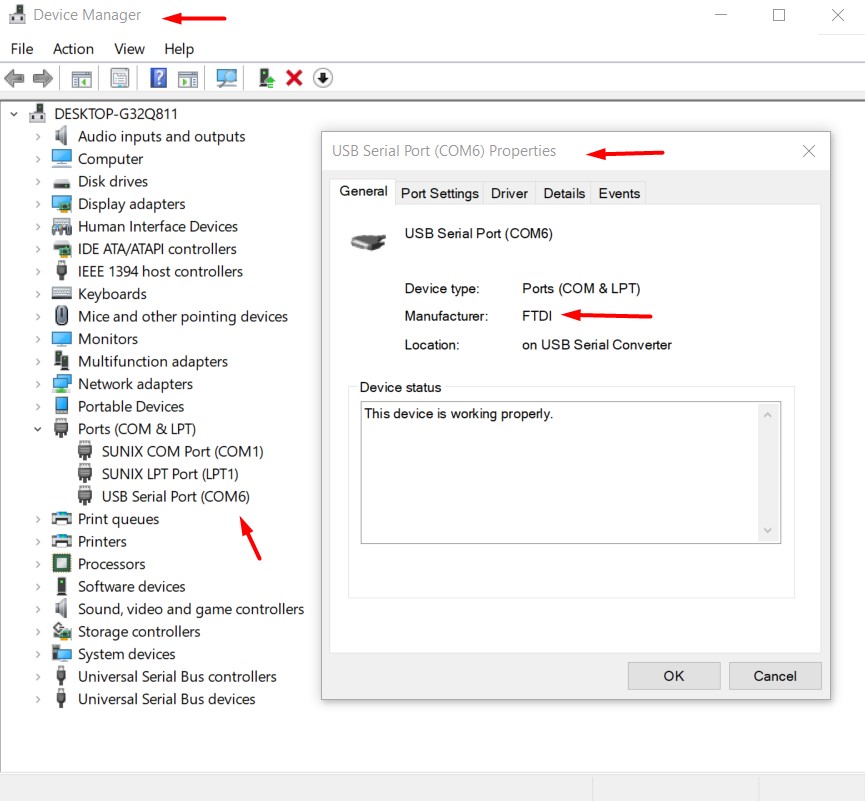This screenshot has height=801, width=865.
Task: Click Device status scrollbar up arrow
Action: [x=767, y=415]
